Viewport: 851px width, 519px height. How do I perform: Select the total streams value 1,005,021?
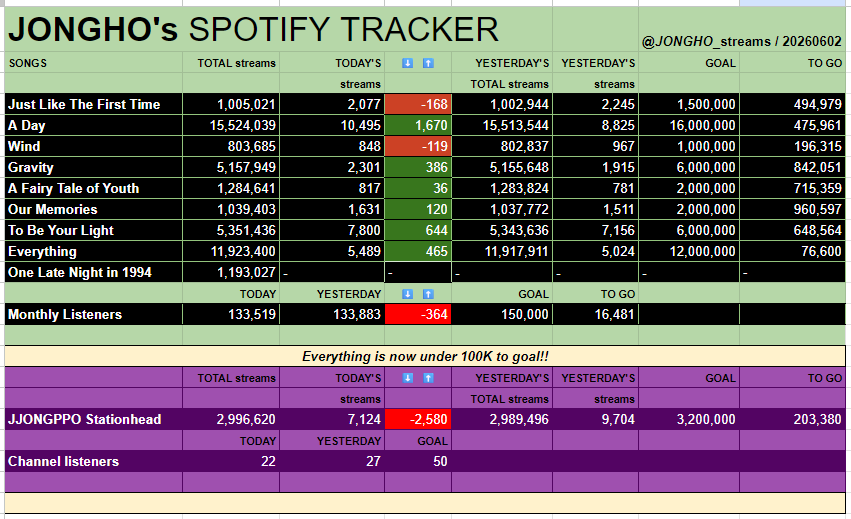click(x=231, y=104)
